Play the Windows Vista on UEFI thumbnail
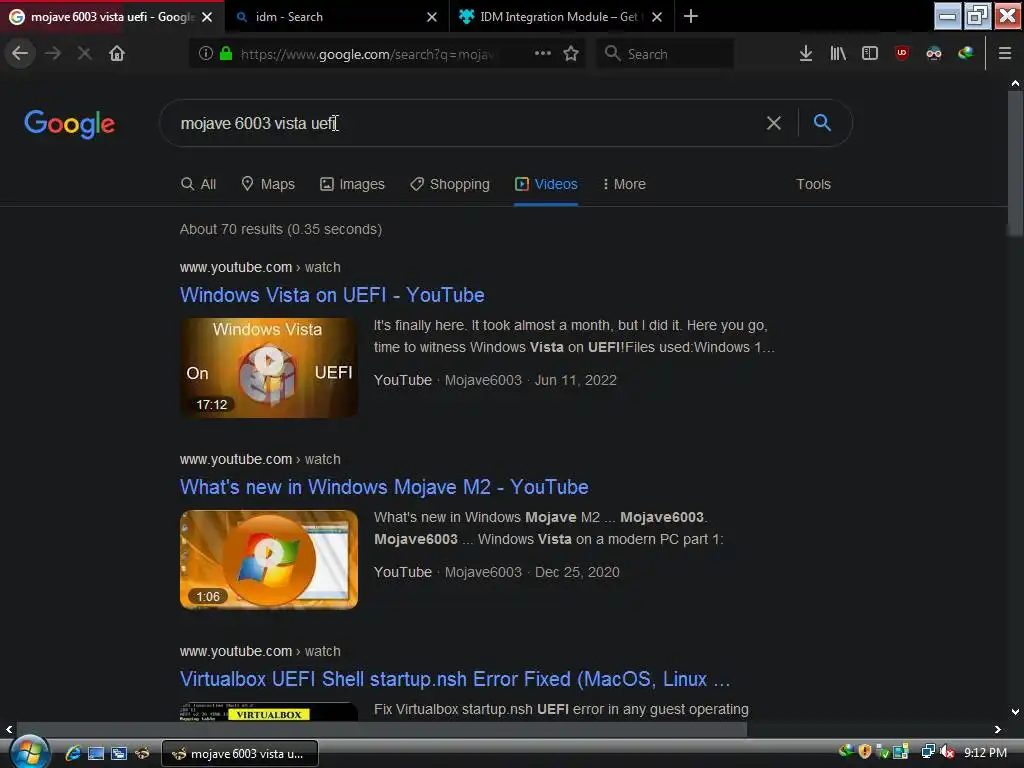 (x=269, y=368)
